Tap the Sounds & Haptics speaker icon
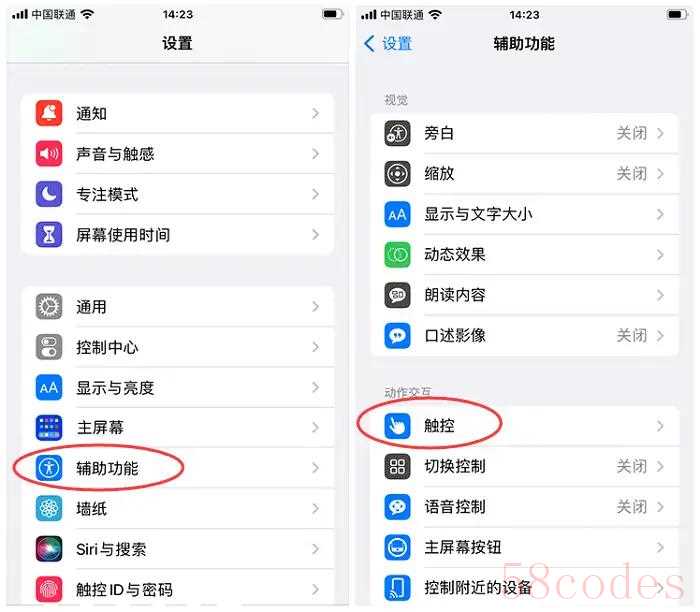This screenshot has width=700, height=612. click(x=49, y=154)
